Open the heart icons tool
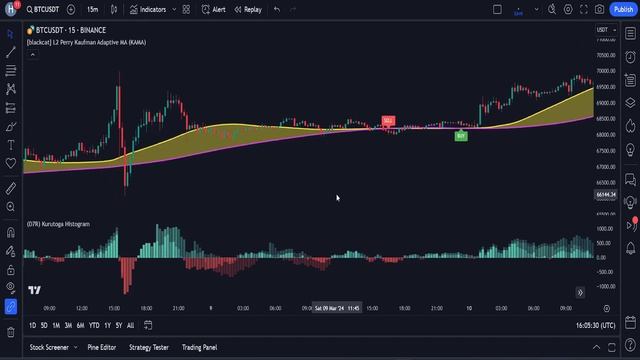 pos(11,163)
